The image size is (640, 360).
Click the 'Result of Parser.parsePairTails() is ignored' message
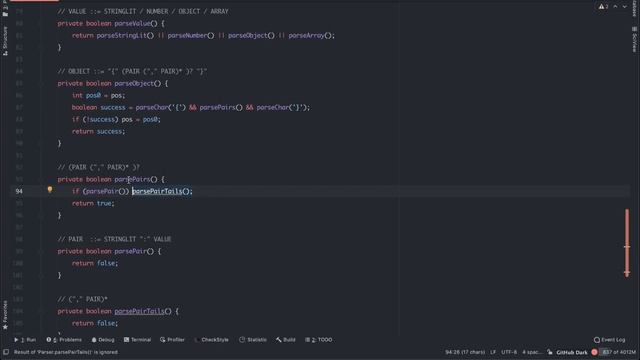click(x=66, y=352)
